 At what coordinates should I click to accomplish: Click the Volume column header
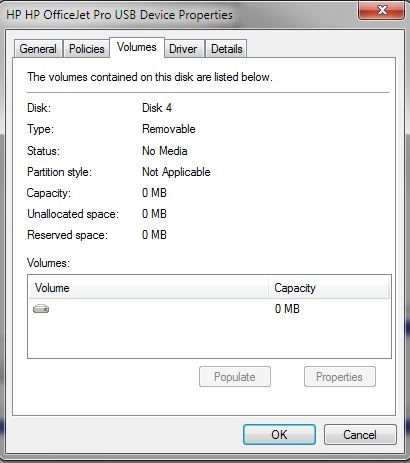pos(148,288)
